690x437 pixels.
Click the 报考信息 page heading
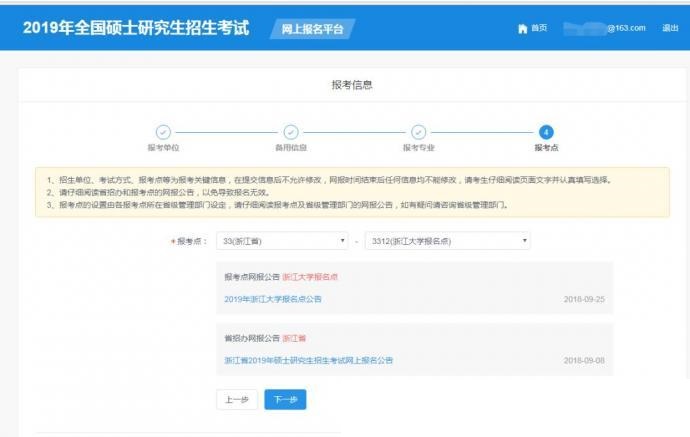(x=352, y=85)
